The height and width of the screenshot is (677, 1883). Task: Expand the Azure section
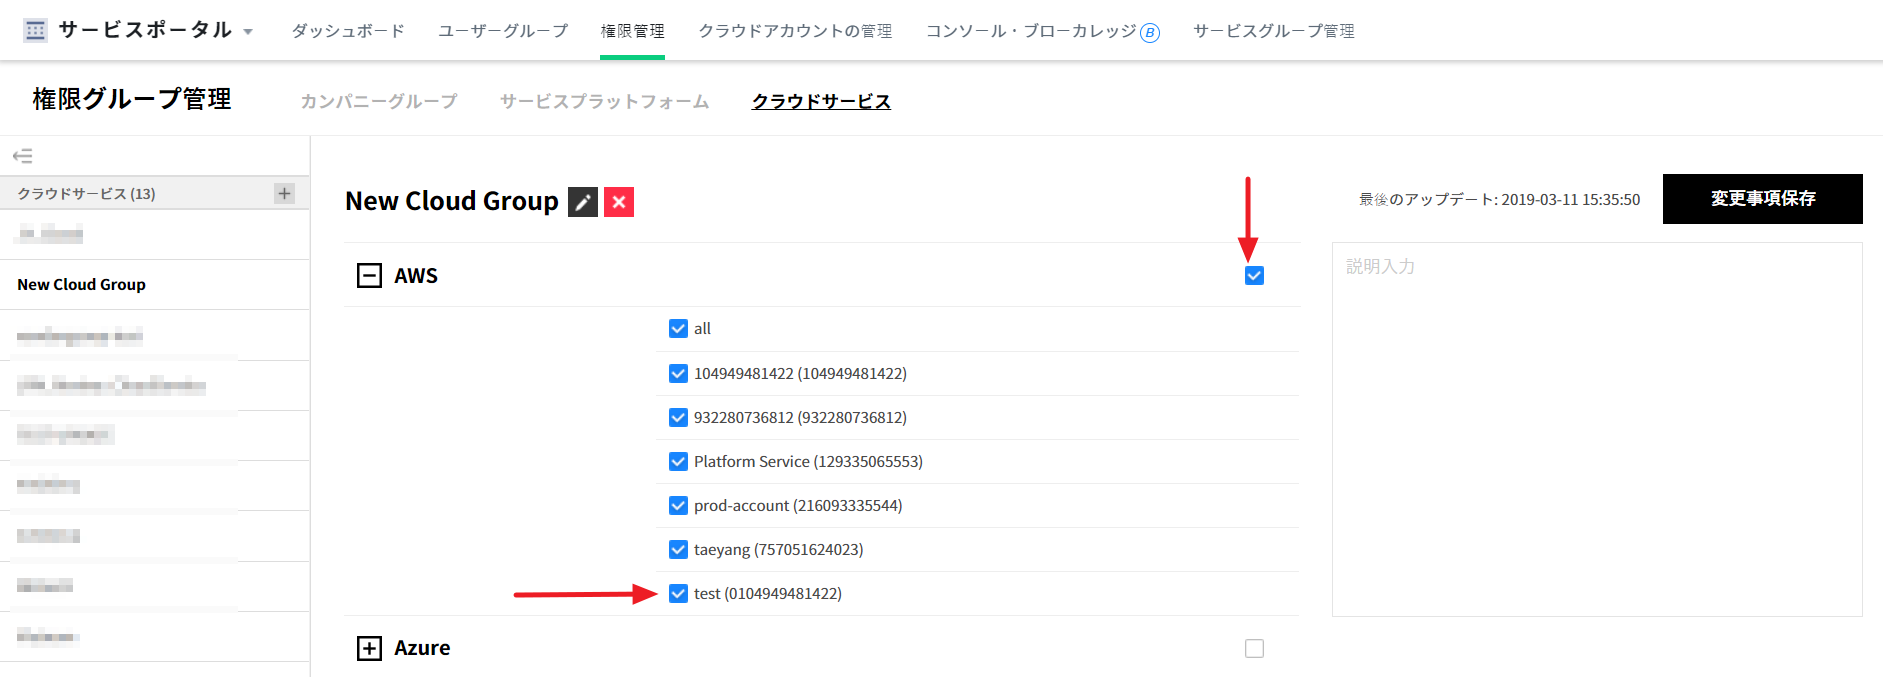369,648
